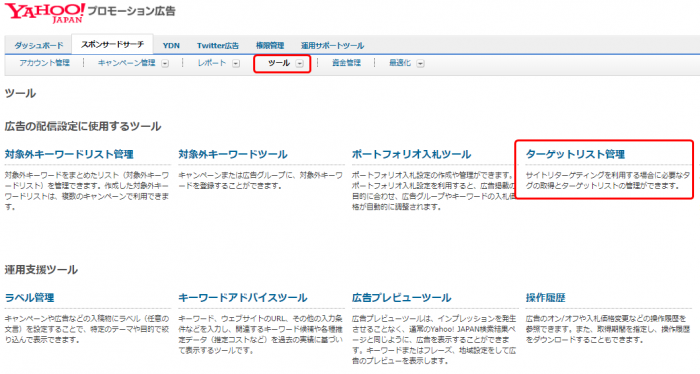Image resolution: width=700 pixels, height=374 pixels.
Task: Click the description under ターゲットリスト管理
Action: tap(608, 180)
